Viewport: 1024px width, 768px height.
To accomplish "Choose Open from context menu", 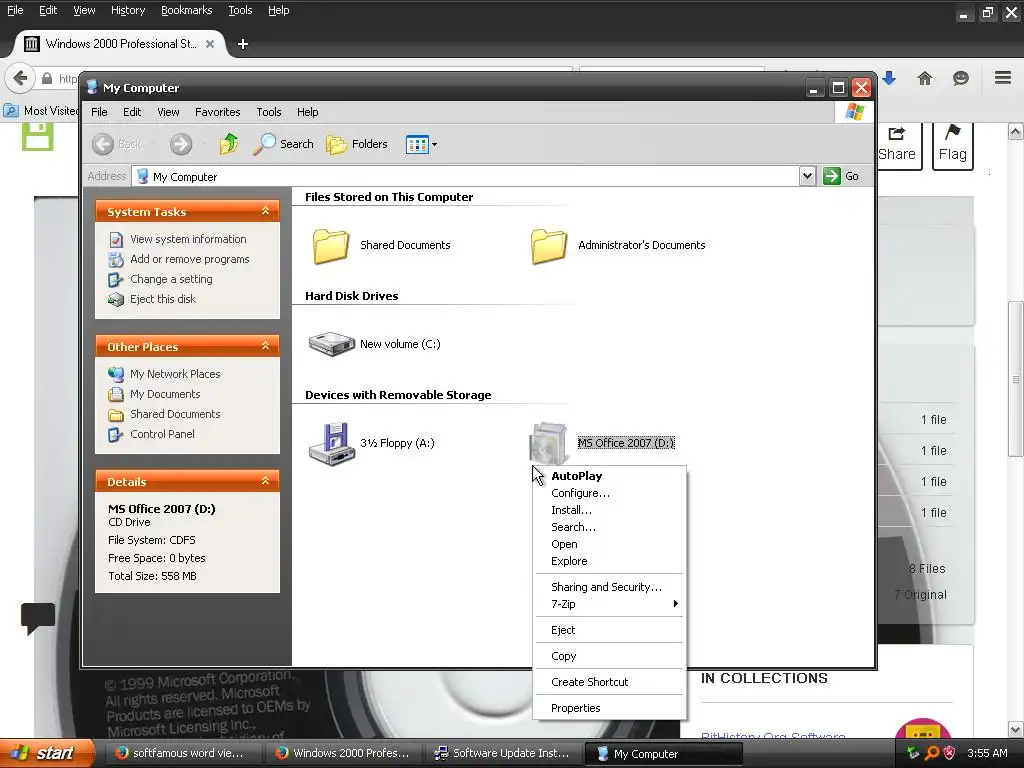I will click(609, 544).
